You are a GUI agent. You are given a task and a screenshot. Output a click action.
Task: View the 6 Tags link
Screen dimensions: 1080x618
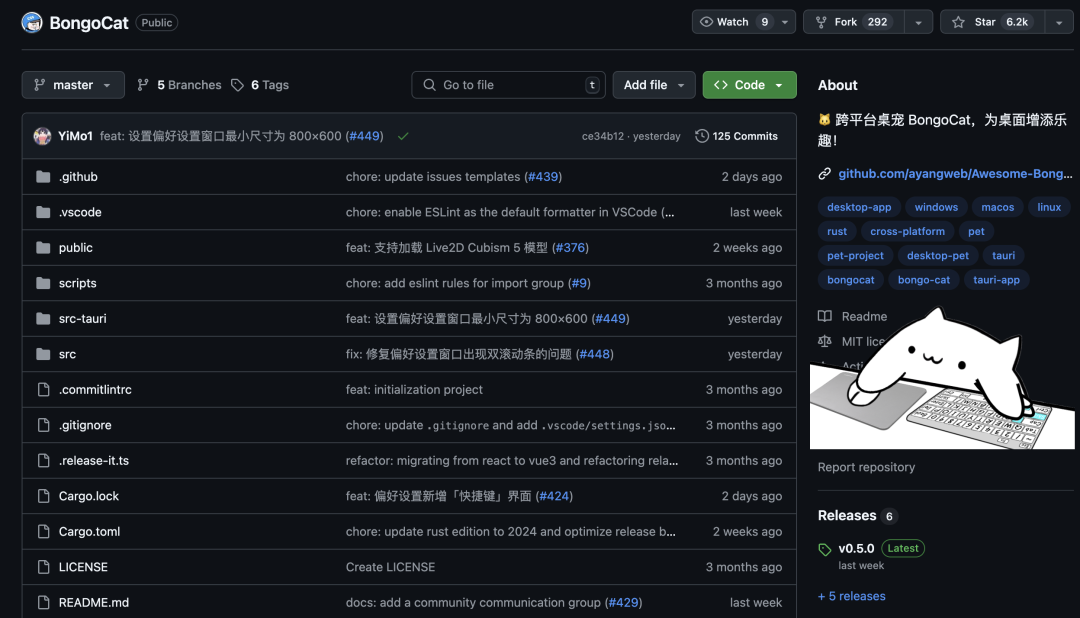pyautogui.click(x=260, y=85)
